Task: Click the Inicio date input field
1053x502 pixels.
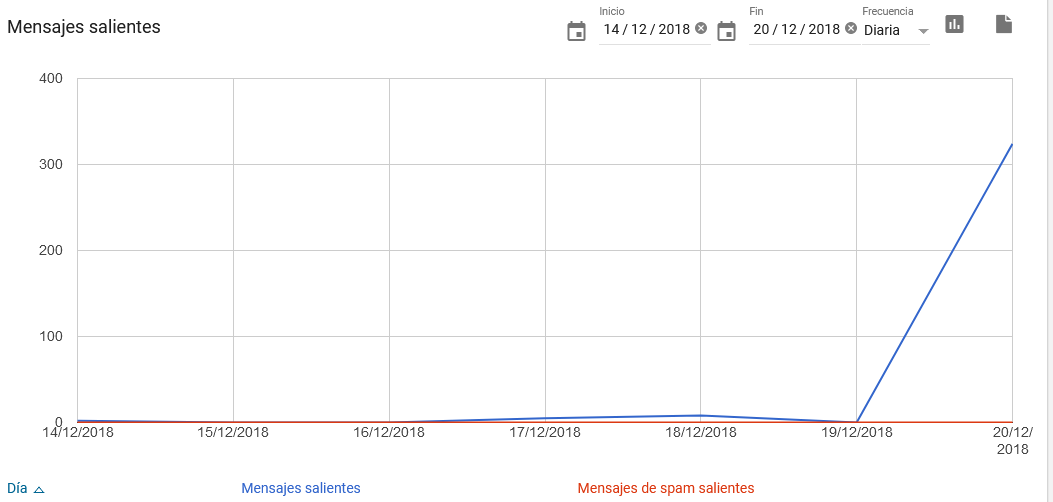Action: pos(646,29)
